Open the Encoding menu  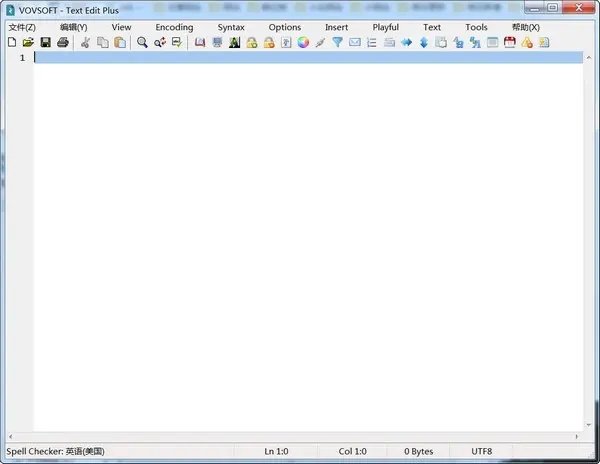point(174,27)
